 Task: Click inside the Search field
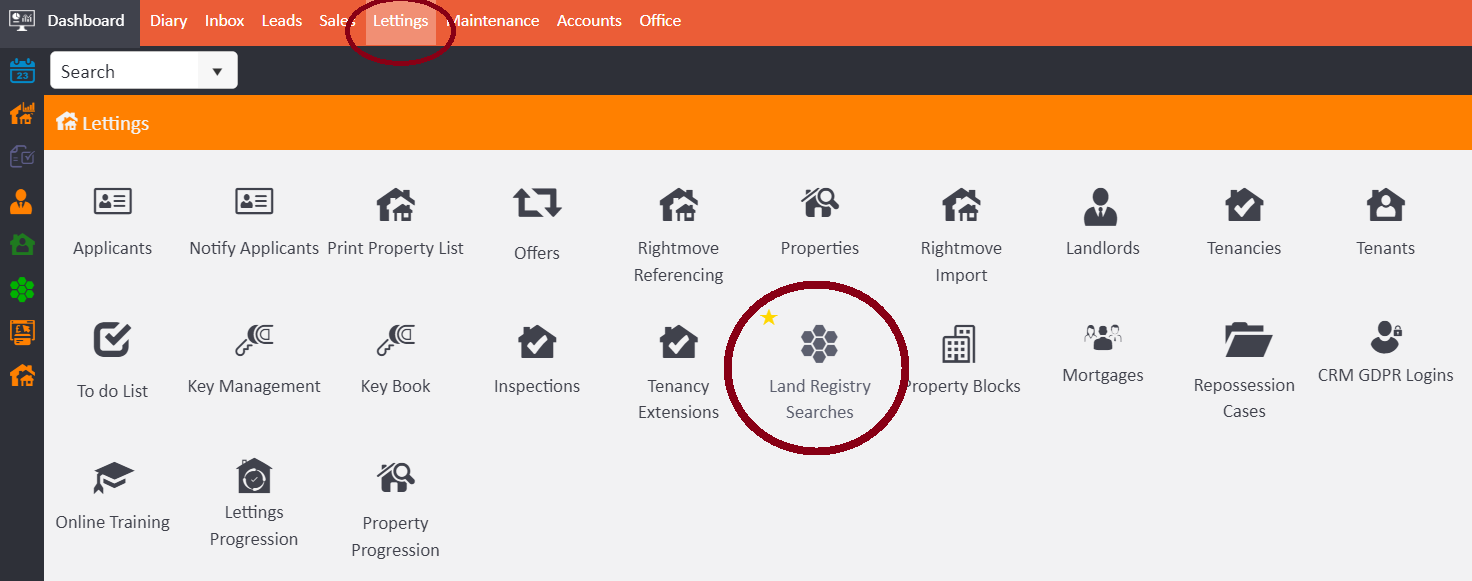pos(125,72)
